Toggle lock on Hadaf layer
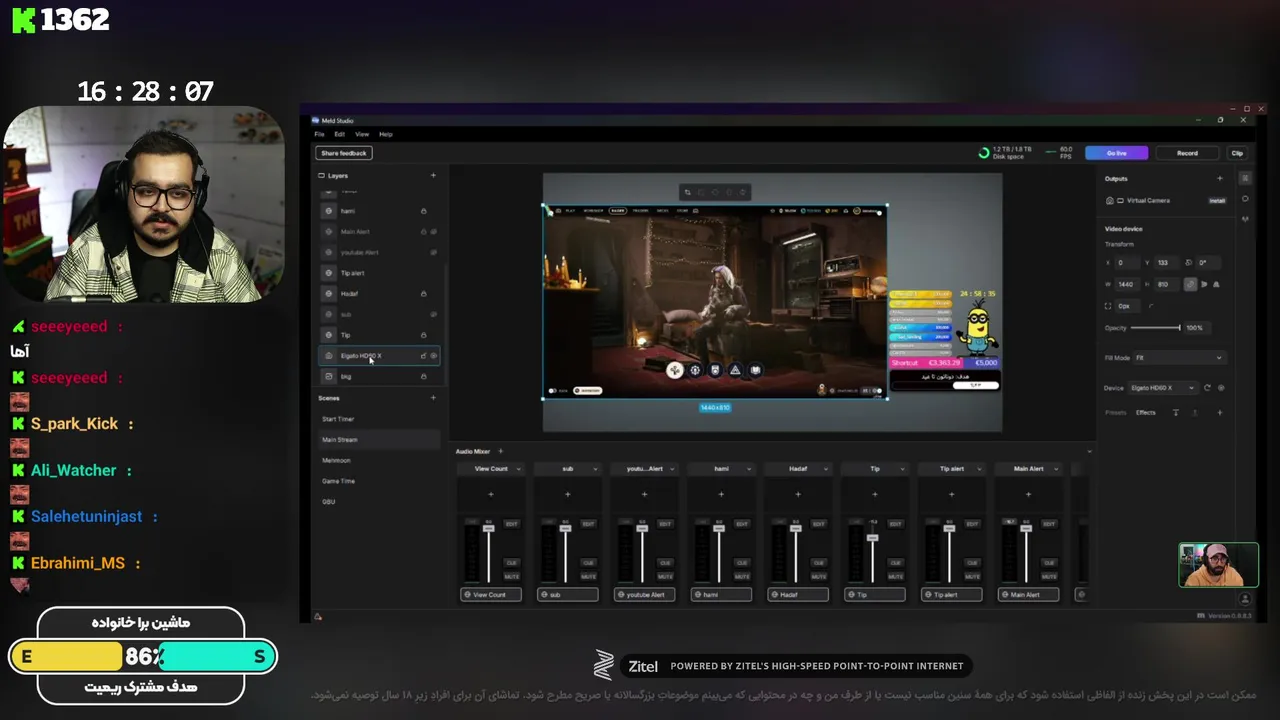Screen dimensions: 1280x720 click(x=424, y=294)
